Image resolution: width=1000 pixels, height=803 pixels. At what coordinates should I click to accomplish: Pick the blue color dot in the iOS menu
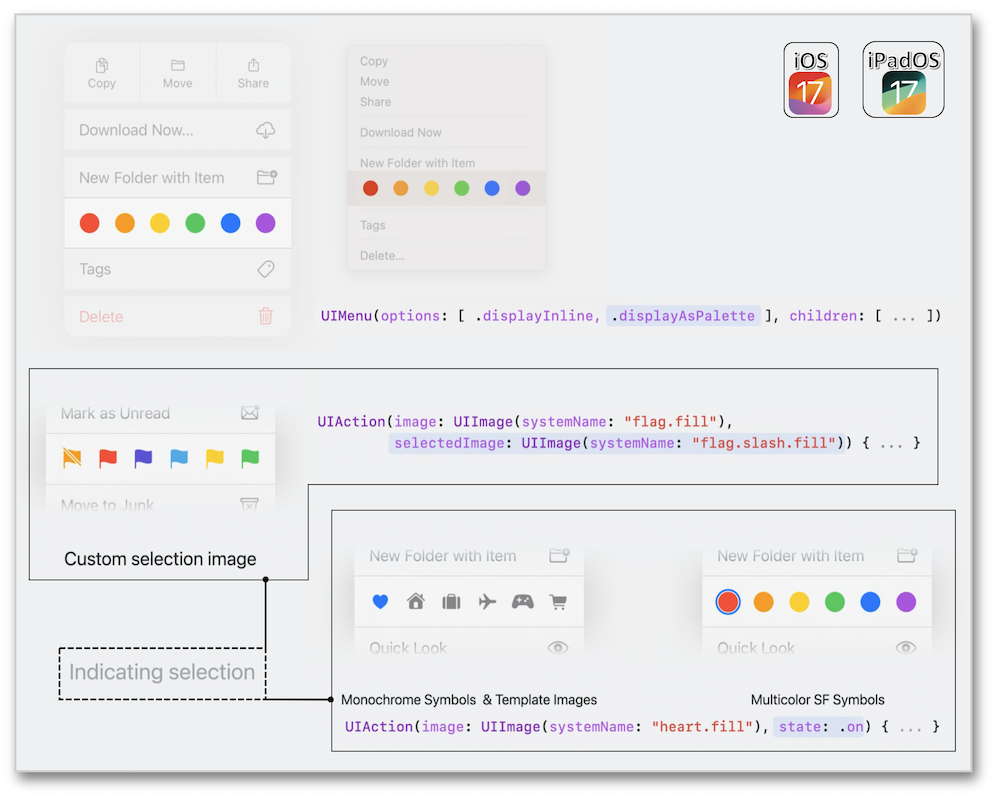(230, 223)
